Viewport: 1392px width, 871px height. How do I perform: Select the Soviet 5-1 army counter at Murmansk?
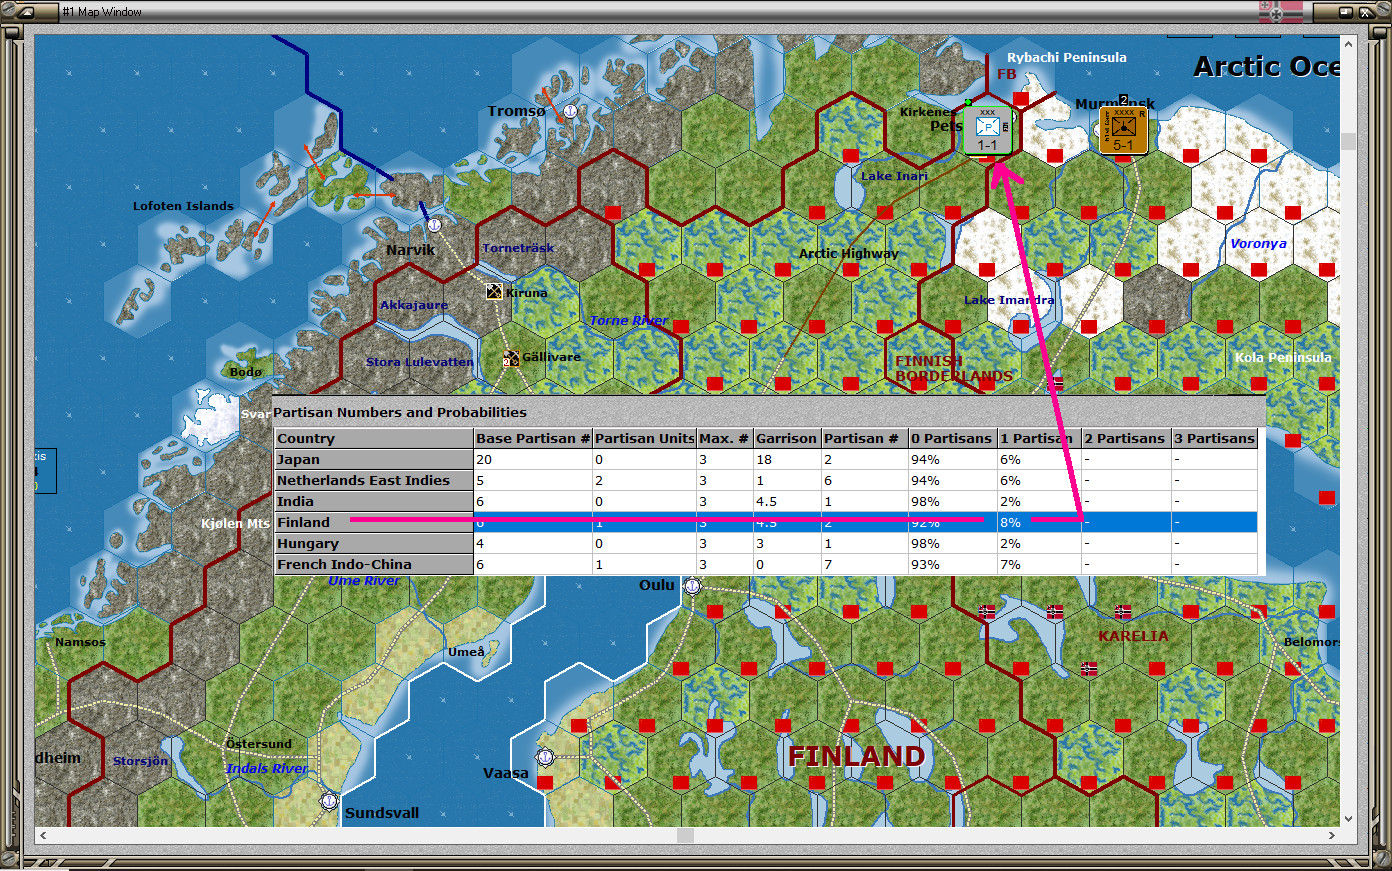[x=1123, y=130]
